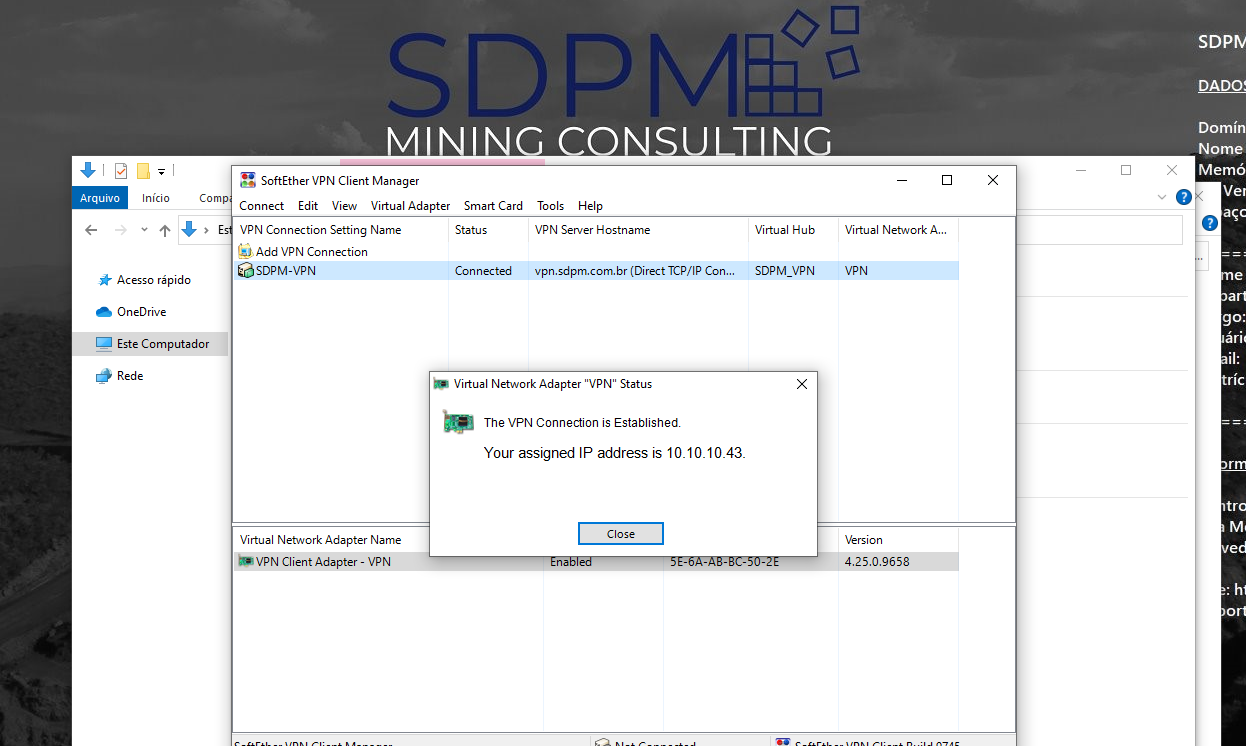Click the network card icon in status dialog
Viewport: 1246px width, 746px height.
(x=458, y=423)
